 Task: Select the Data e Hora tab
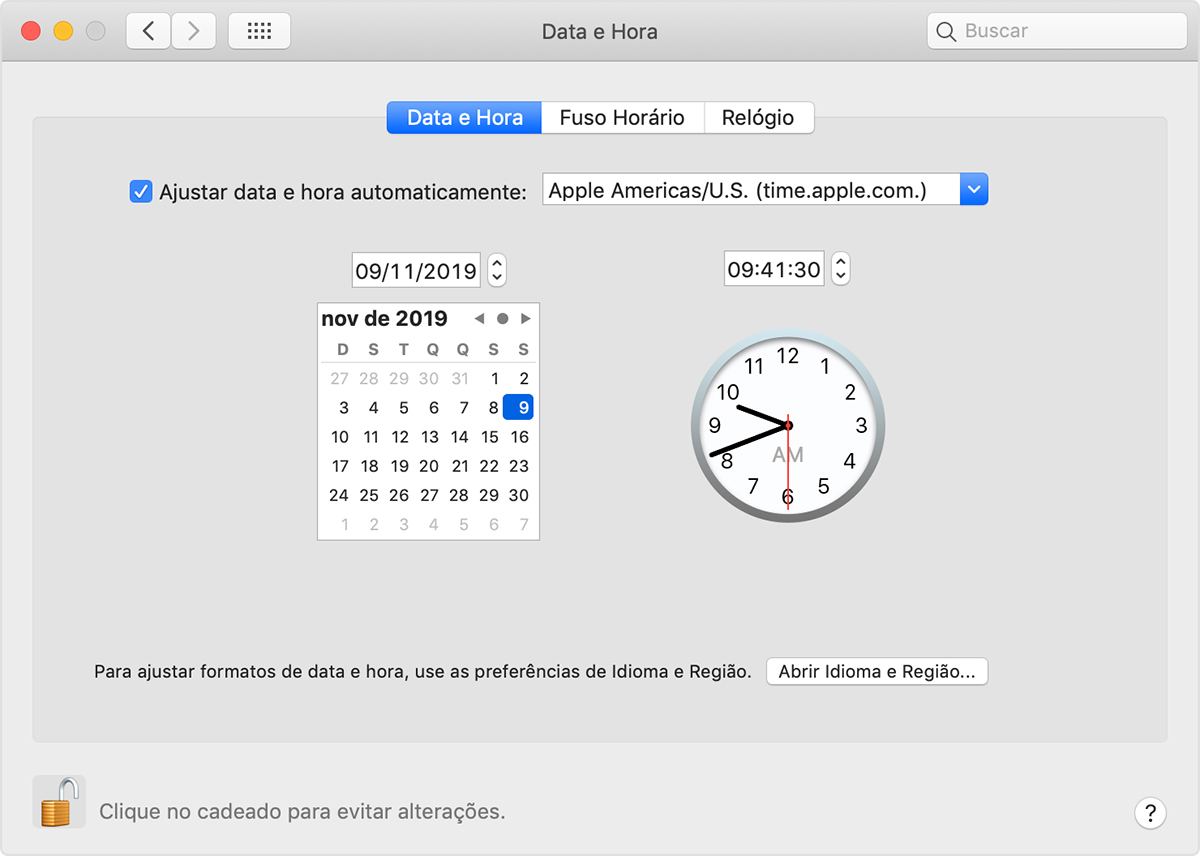(x=464, y=118)
